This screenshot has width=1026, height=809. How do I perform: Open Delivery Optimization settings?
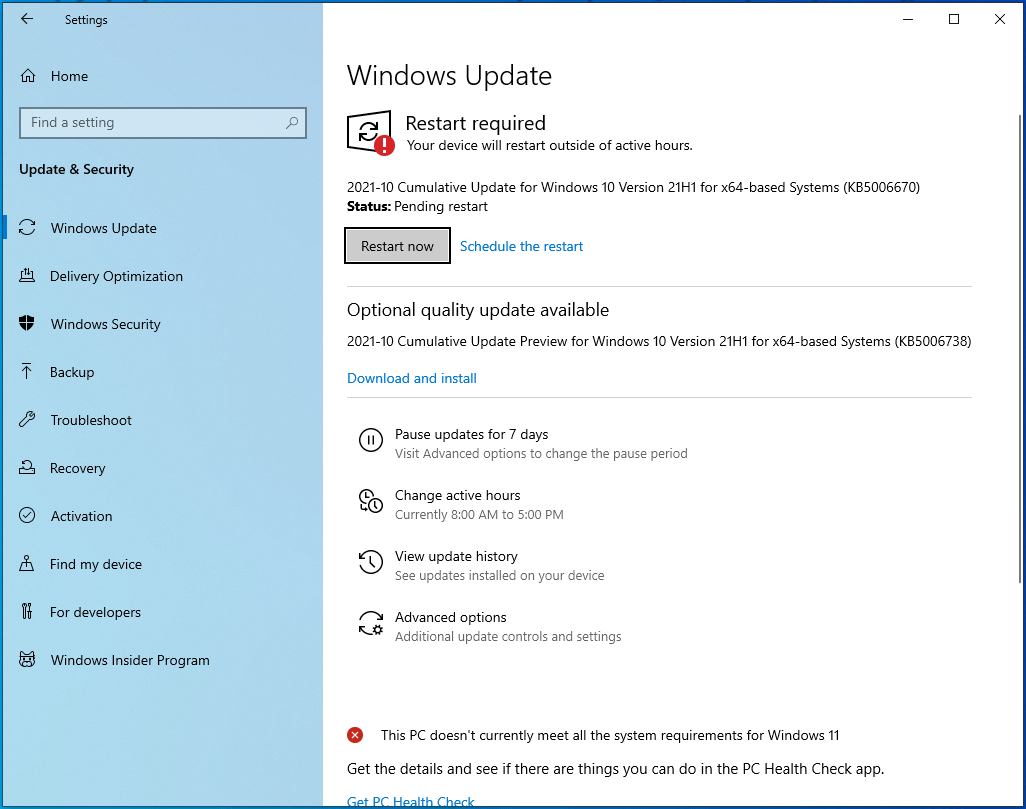117,276
